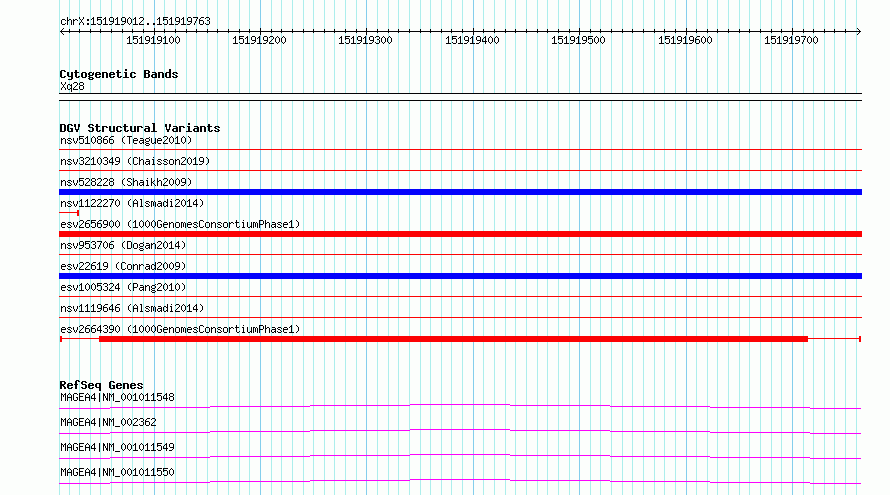The height and width of the screenshot is (495, 890).
Task: Click the RefSeq Genes track heading
Action: [101, 385]
